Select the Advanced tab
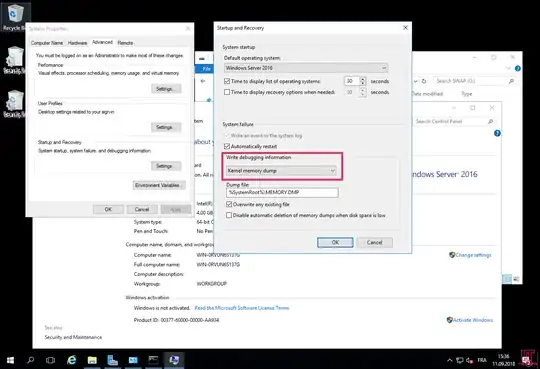The height and width of the screenshot is (369, 540). point(102,42)
